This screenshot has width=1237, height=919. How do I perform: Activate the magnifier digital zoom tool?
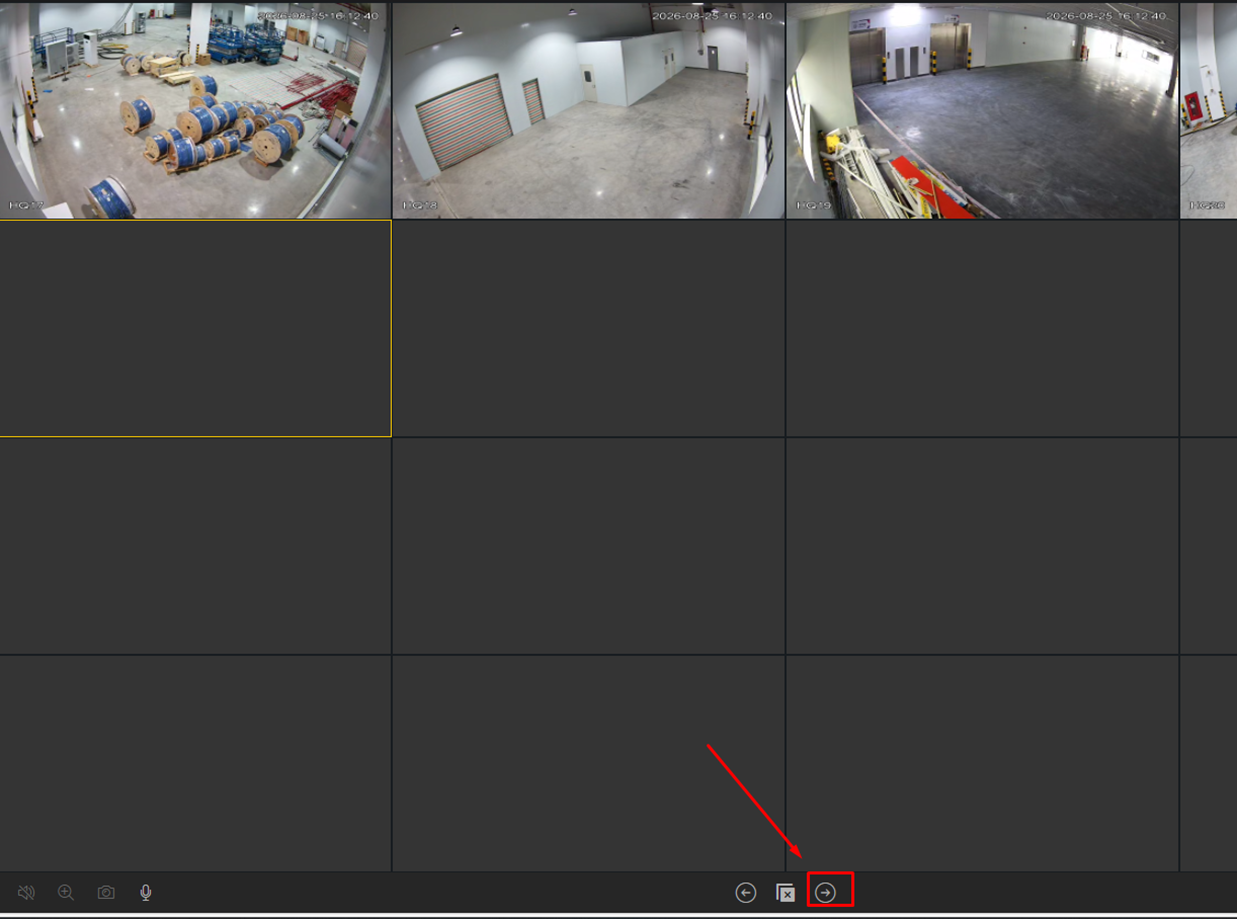tap(66, 892)
